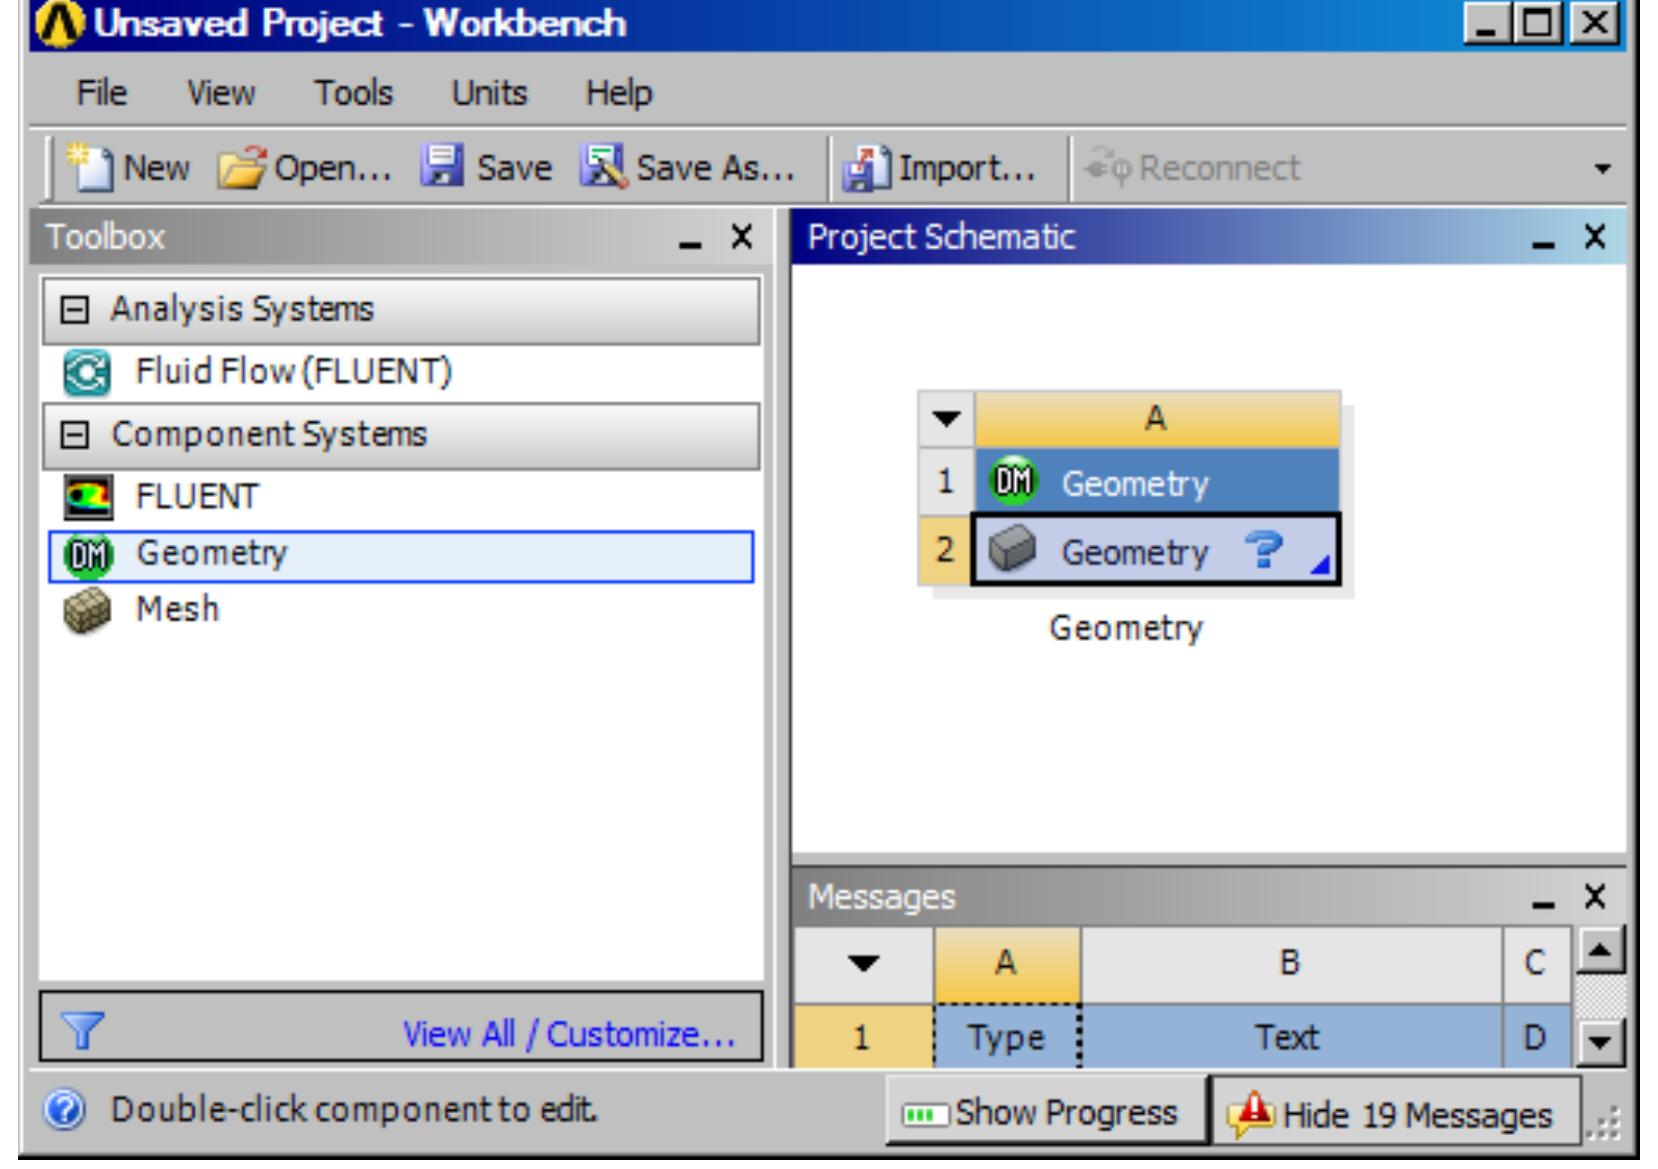The width and height of the screenshot is (1658, 1169).
Task: Close the Messages panel
Action: [1595, 897]
